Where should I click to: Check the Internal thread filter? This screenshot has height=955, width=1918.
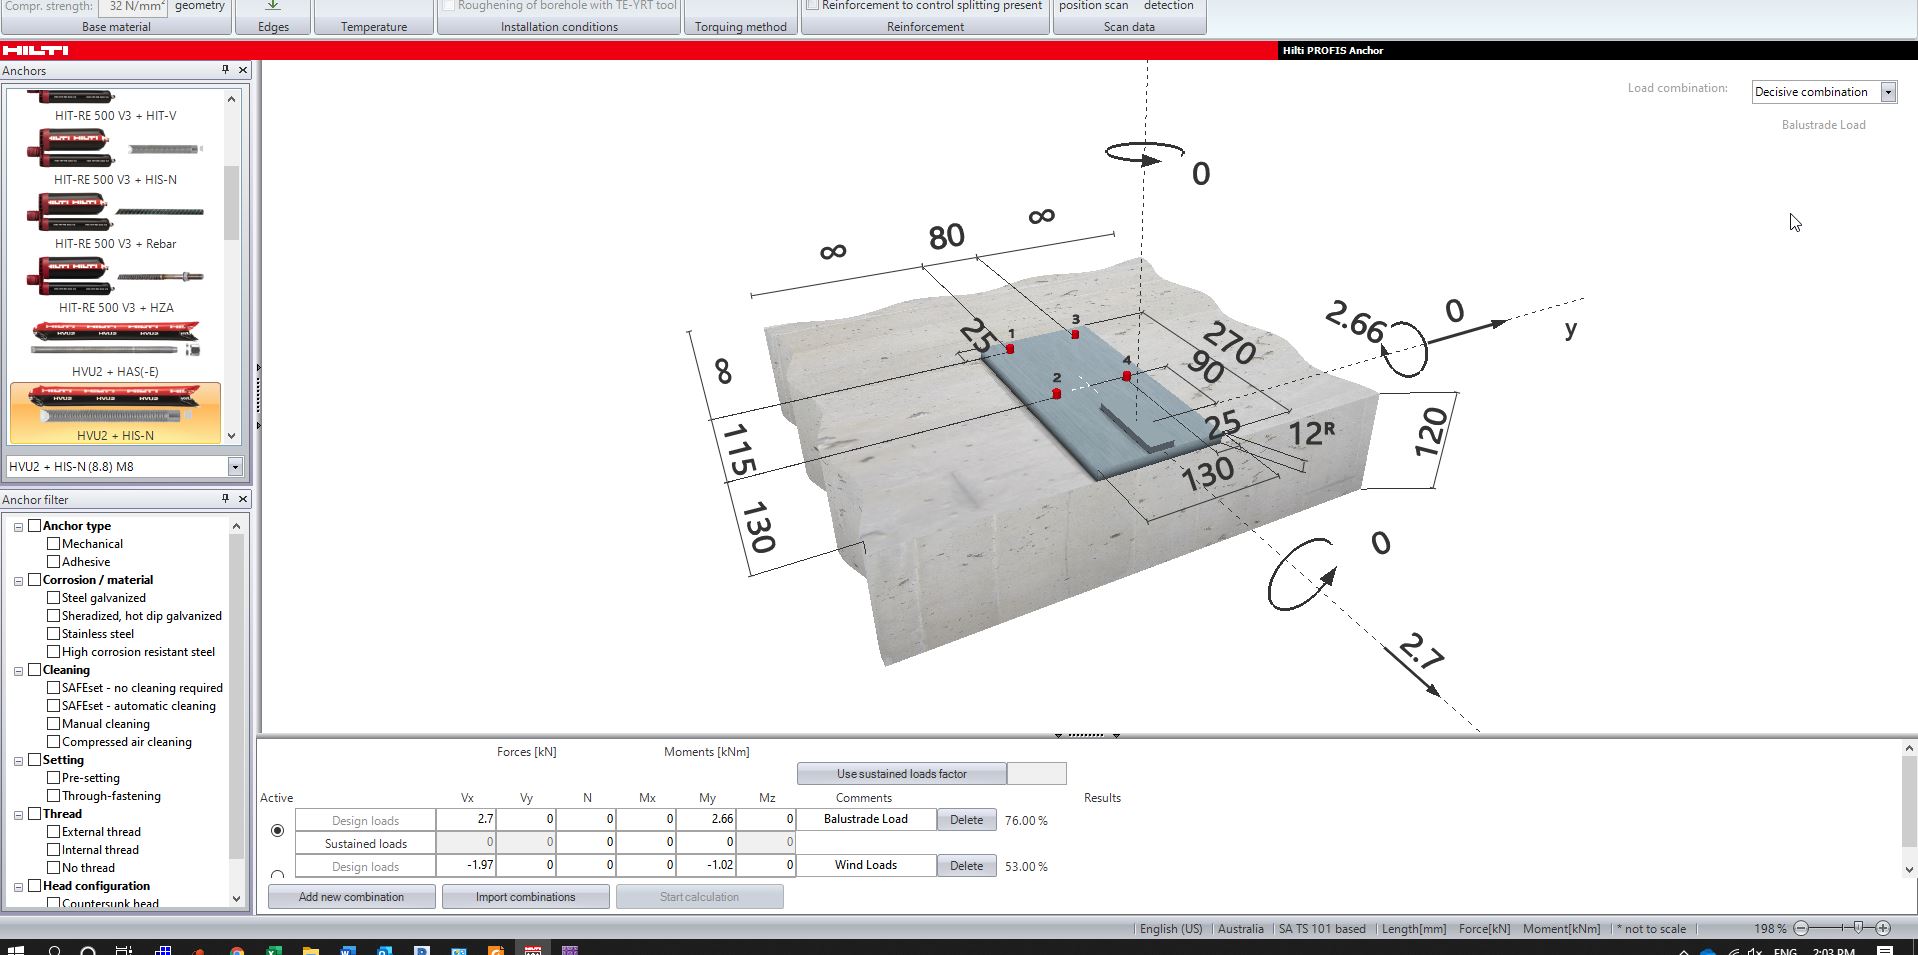pyautogui.click(x=54, y=850)
